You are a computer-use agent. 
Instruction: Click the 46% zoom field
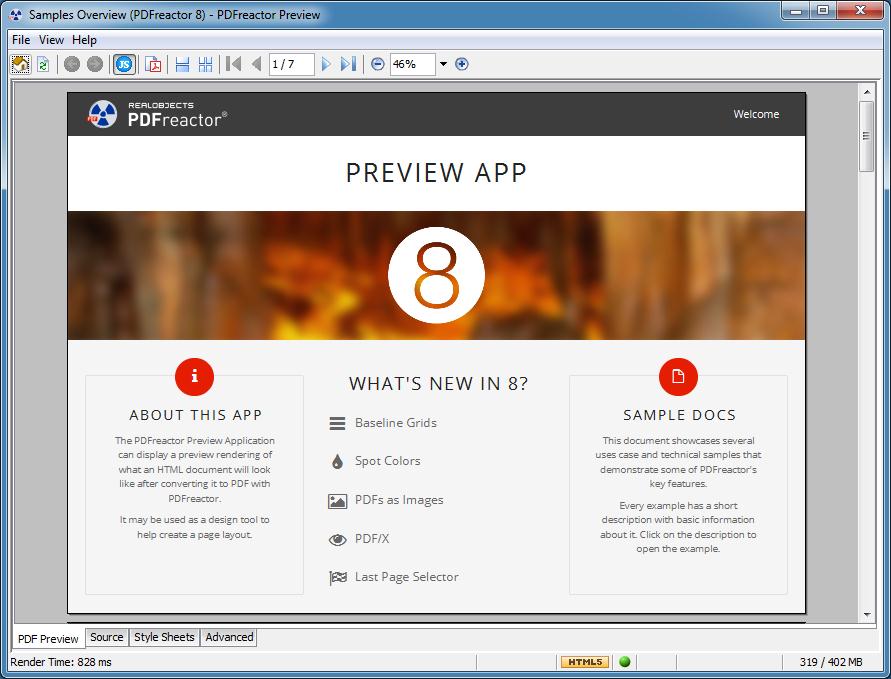413,64
